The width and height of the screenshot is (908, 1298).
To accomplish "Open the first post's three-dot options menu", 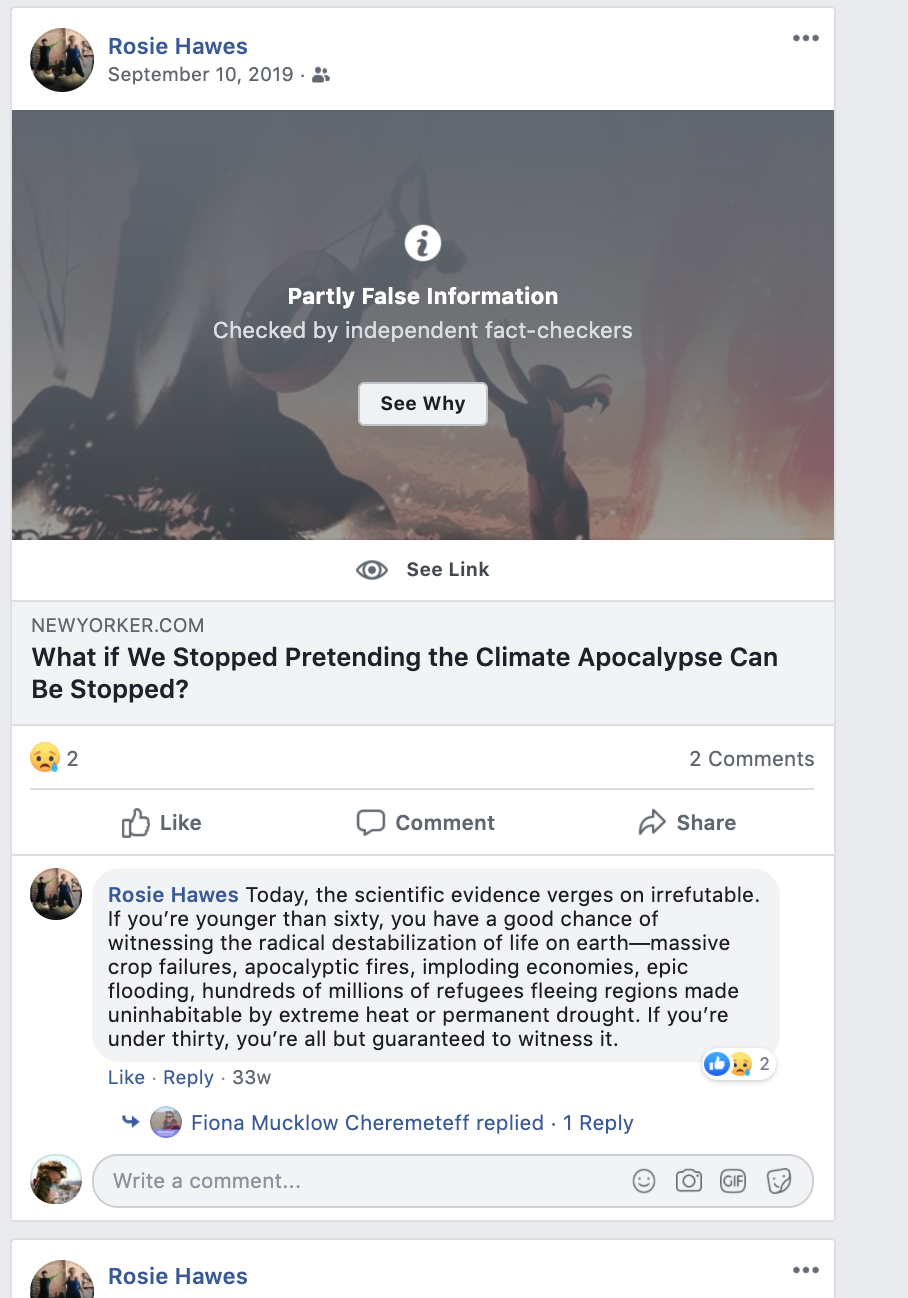I will pyautogui.click(x=805, y=39).
